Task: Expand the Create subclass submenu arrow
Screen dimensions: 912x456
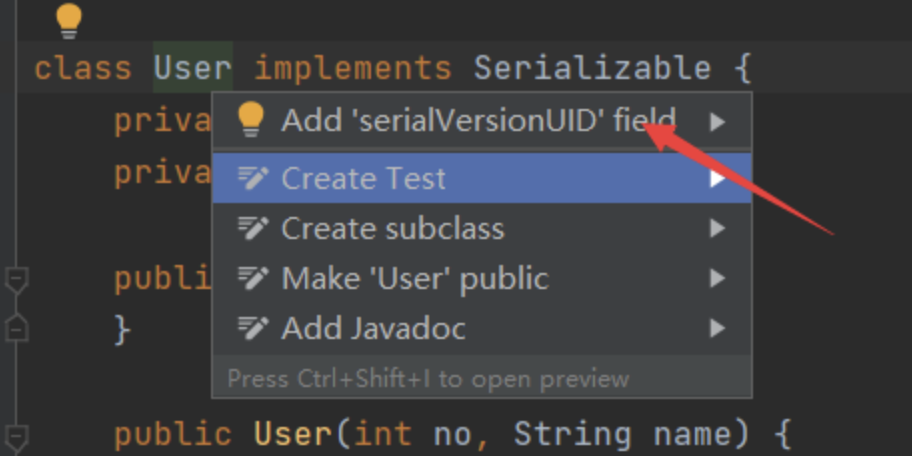Action: [716, 229]
